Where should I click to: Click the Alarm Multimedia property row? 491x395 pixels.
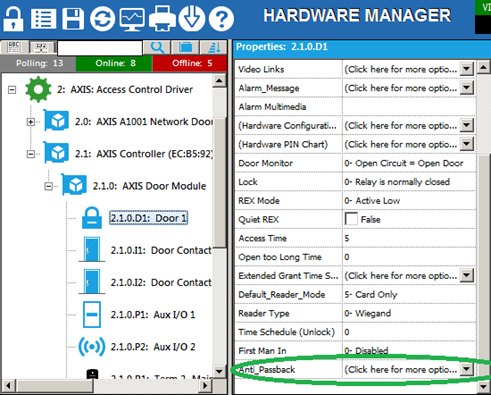[355, 107]
